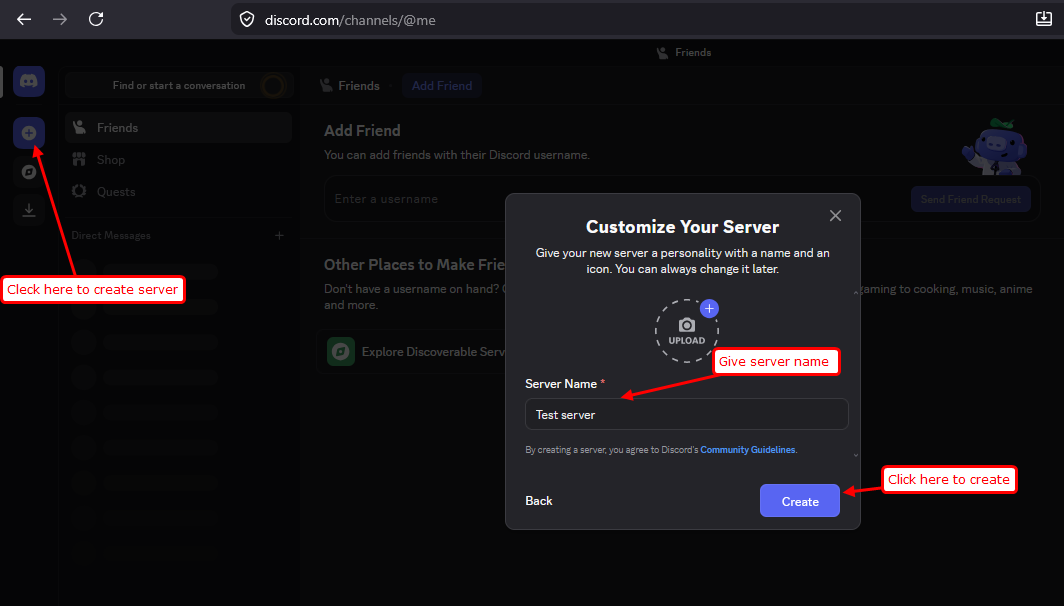Go back using browser back arrow
The height and width of the screenshot is (606, 1064).
click(x=24, y=19)
